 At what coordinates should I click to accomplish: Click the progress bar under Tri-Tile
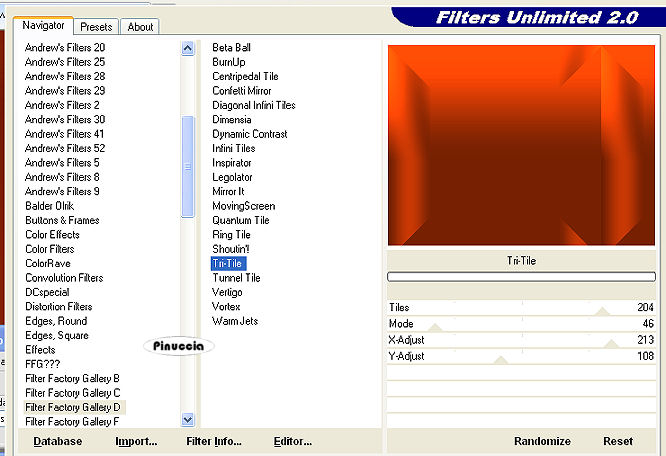tap(521, 277)
